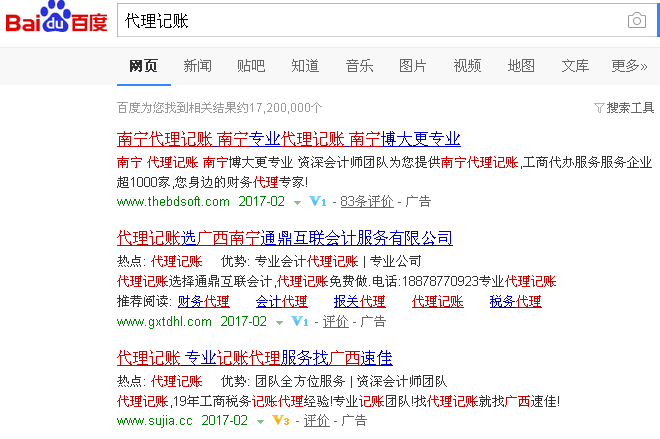This screenshot has width=660, height=439.
Task: Click description line with 电话:18878770923
Action: pos(336,282)
